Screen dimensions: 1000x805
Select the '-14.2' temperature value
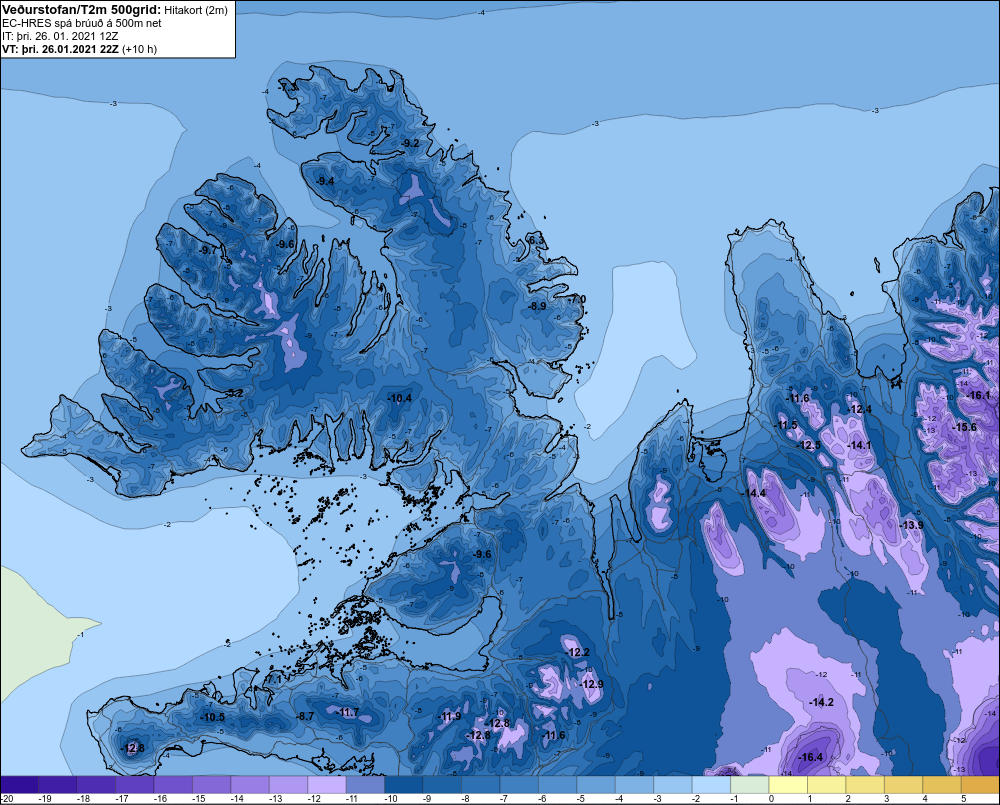821,702
